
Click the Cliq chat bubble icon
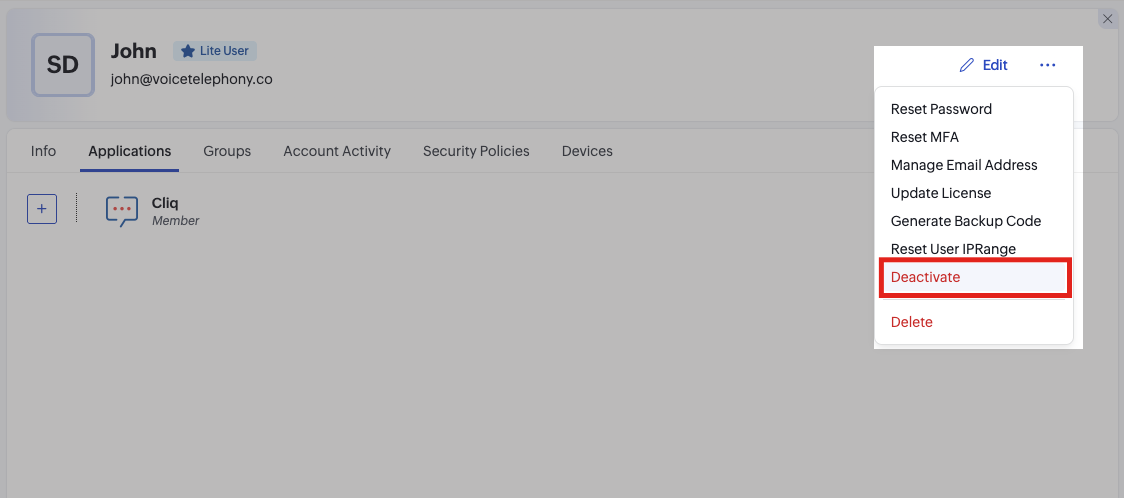[x=122, y=211]
